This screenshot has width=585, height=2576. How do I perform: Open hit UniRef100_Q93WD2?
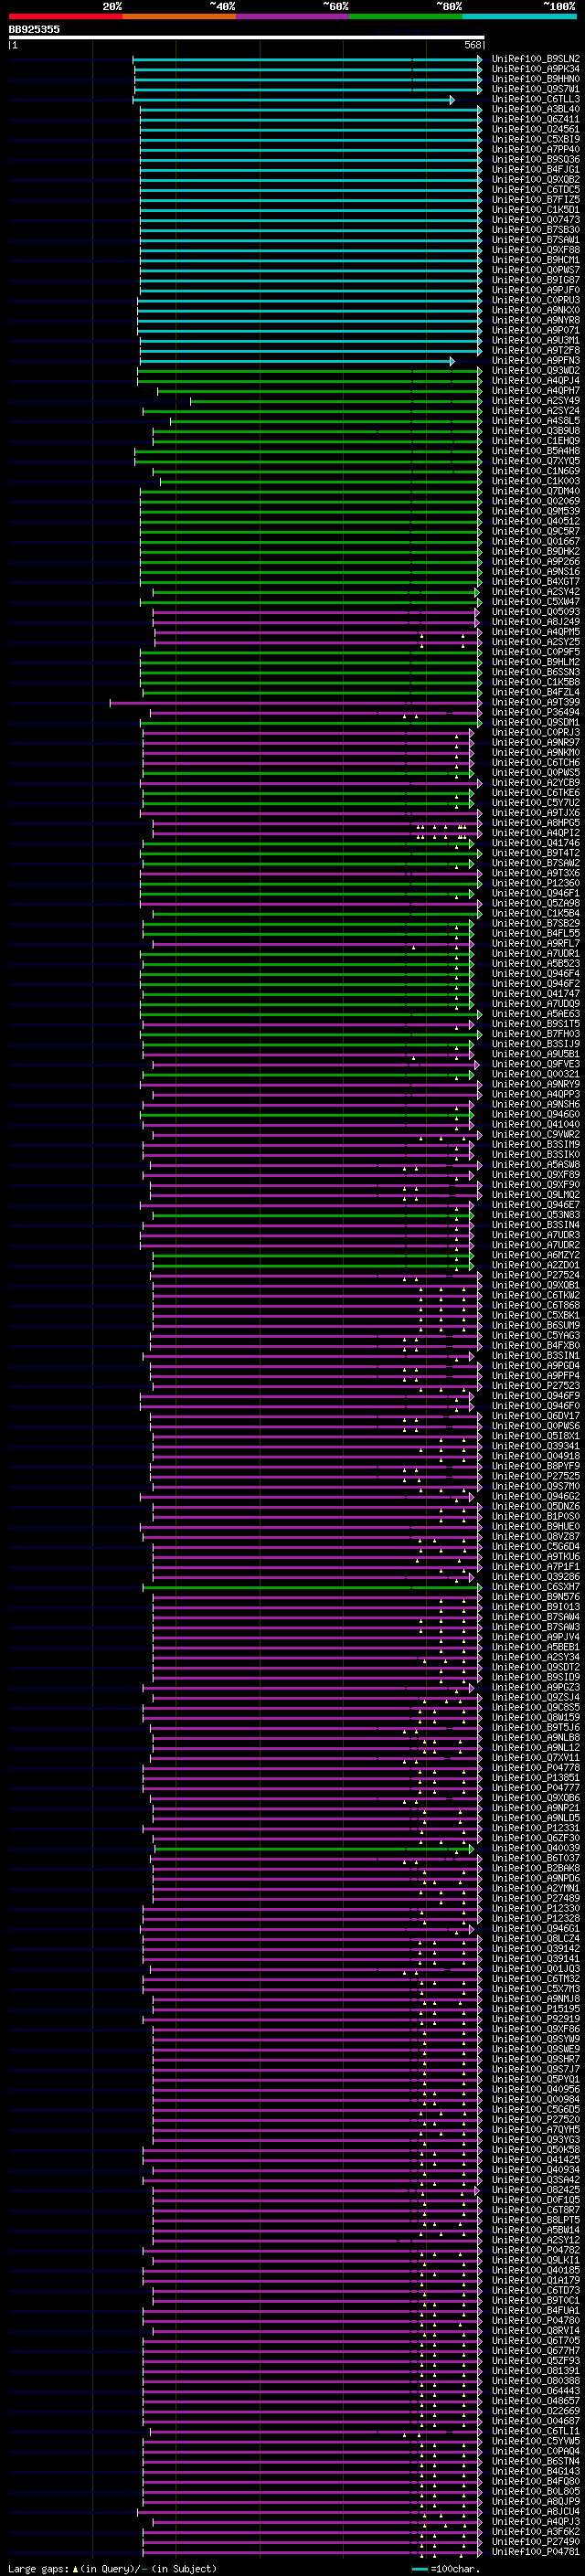click(x=535, y=370)
